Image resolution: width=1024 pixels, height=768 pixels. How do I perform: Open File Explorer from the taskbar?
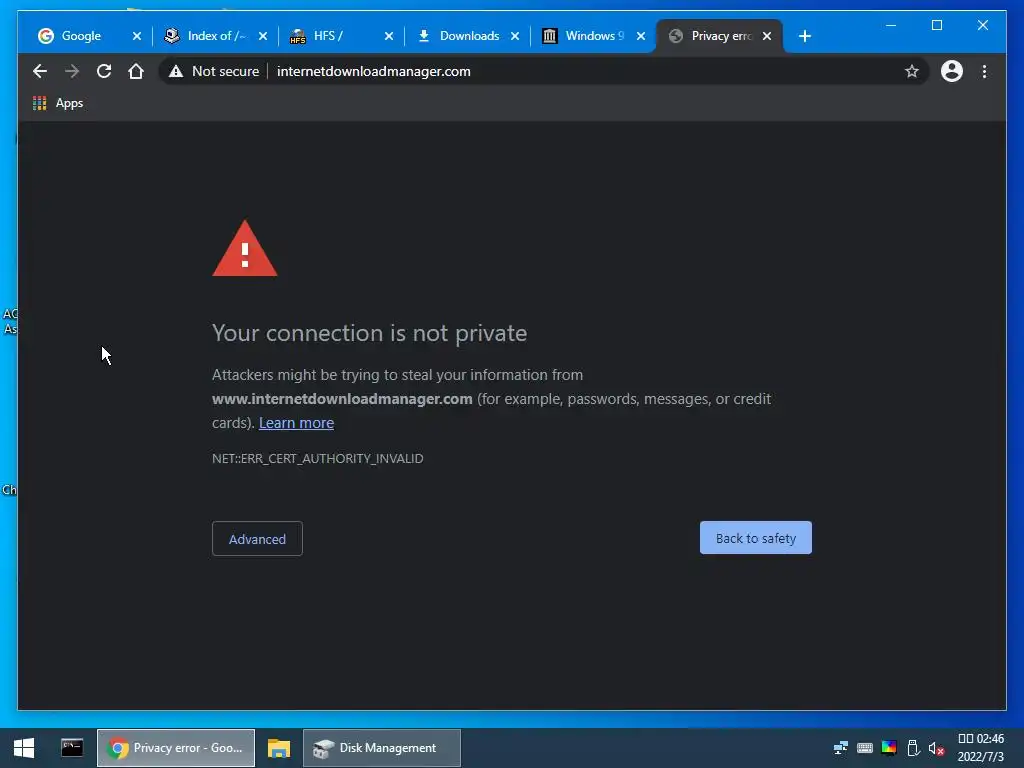(x=279, y=748)
